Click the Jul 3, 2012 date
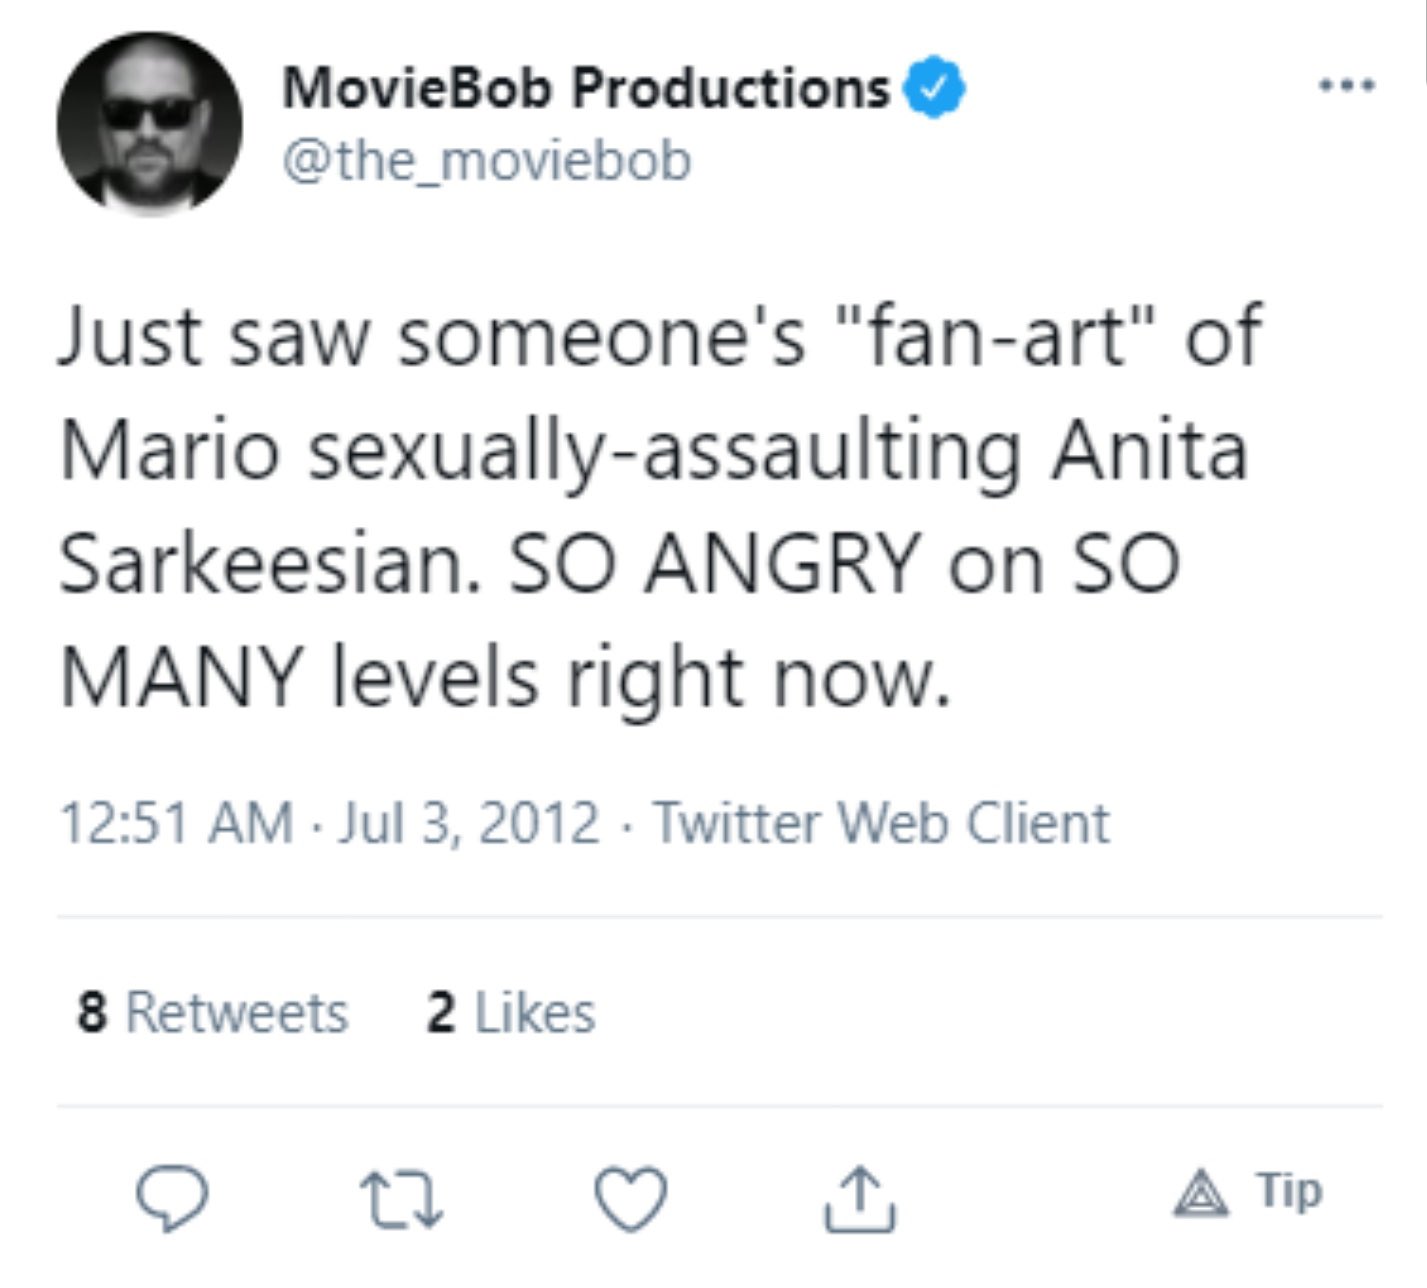The width and height of the screenshot is (1427, 1288). pos(469,823)
